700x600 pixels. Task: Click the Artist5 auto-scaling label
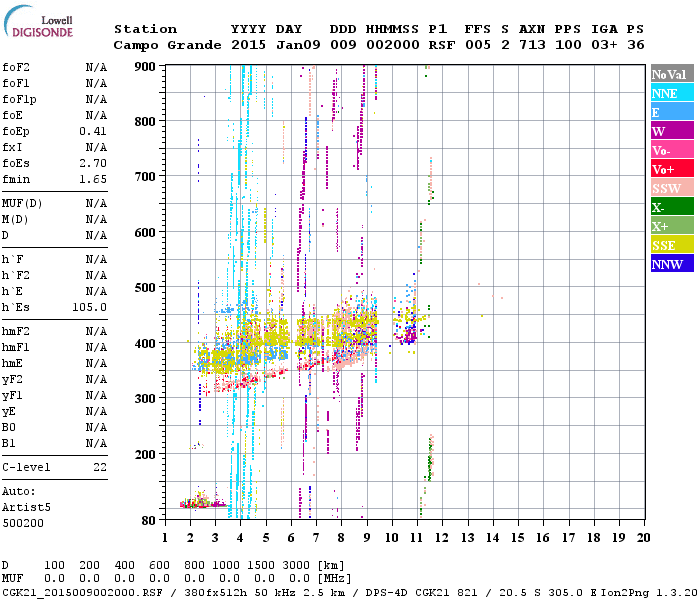(x=26, y=508)
